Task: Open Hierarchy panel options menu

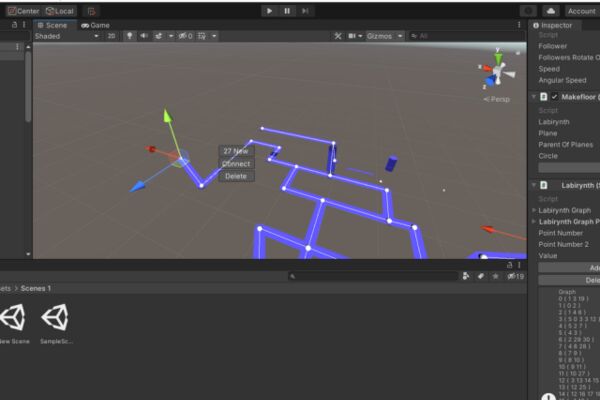Action: pos(24,25)
